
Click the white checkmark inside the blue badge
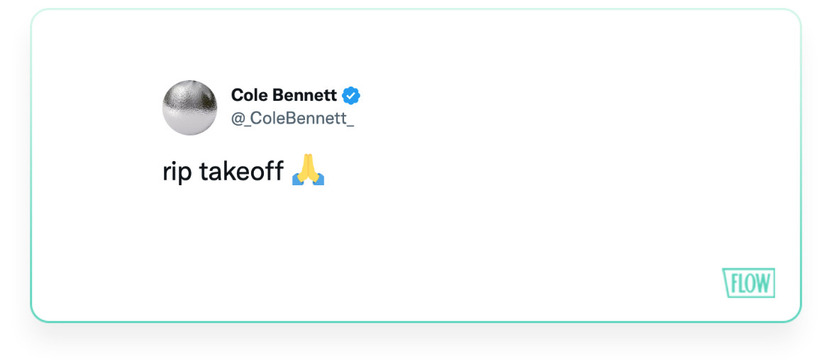(351, 96)
